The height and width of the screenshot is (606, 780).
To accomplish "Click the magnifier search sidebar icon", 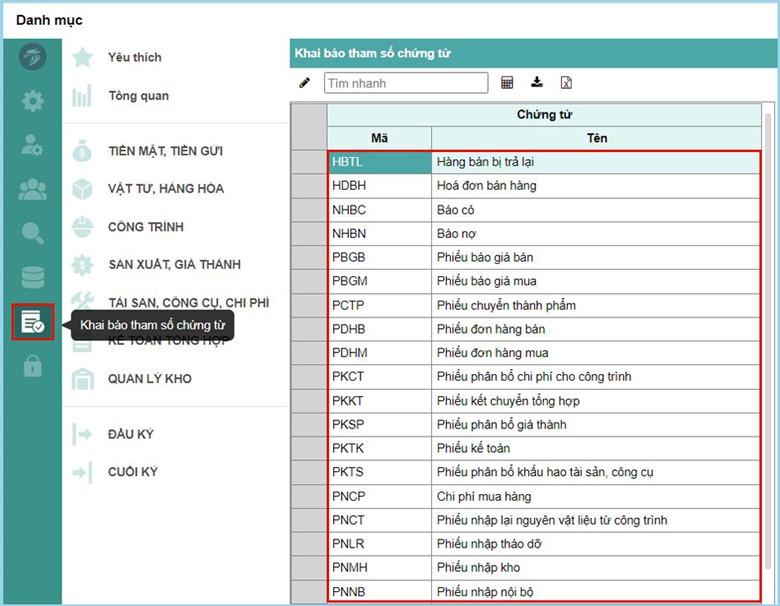I will pyautogui.click(x=33, y=233).
